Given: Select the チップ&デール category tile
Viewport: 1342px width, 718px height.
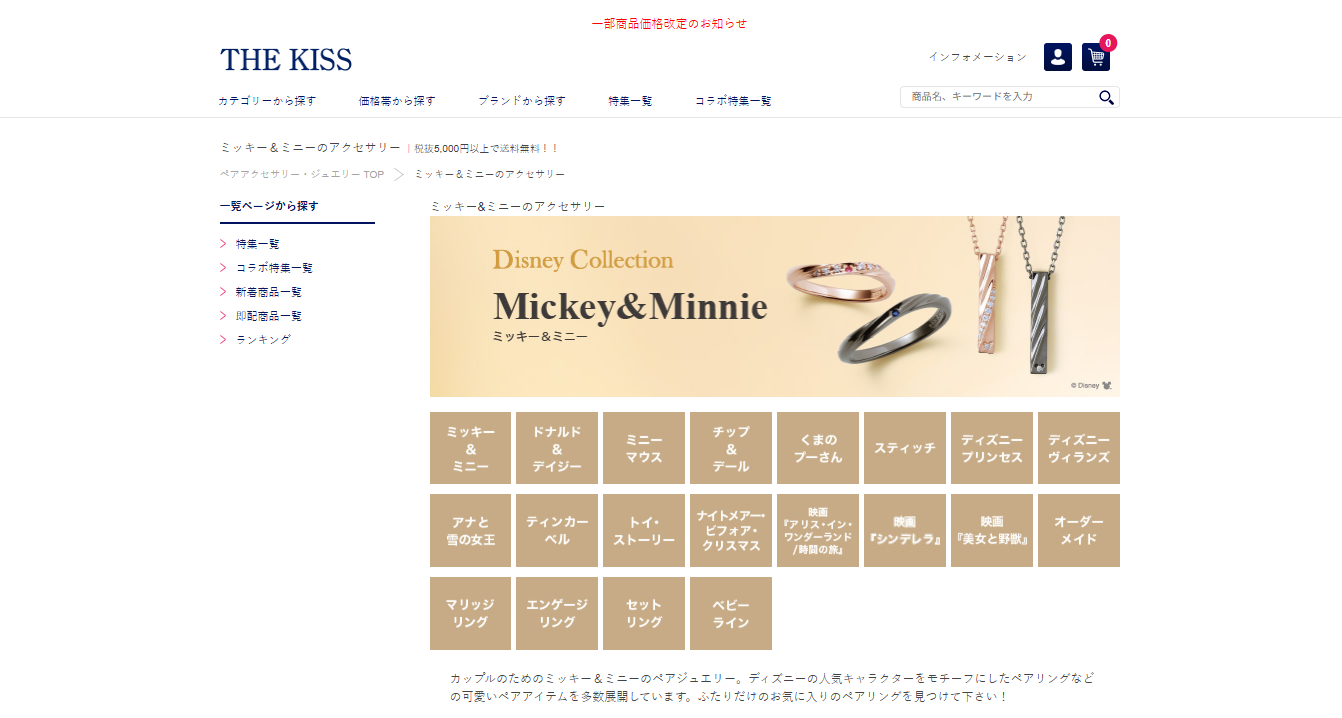Looking at the screenshot, I should pyautogui.click(x=731, y=448).
